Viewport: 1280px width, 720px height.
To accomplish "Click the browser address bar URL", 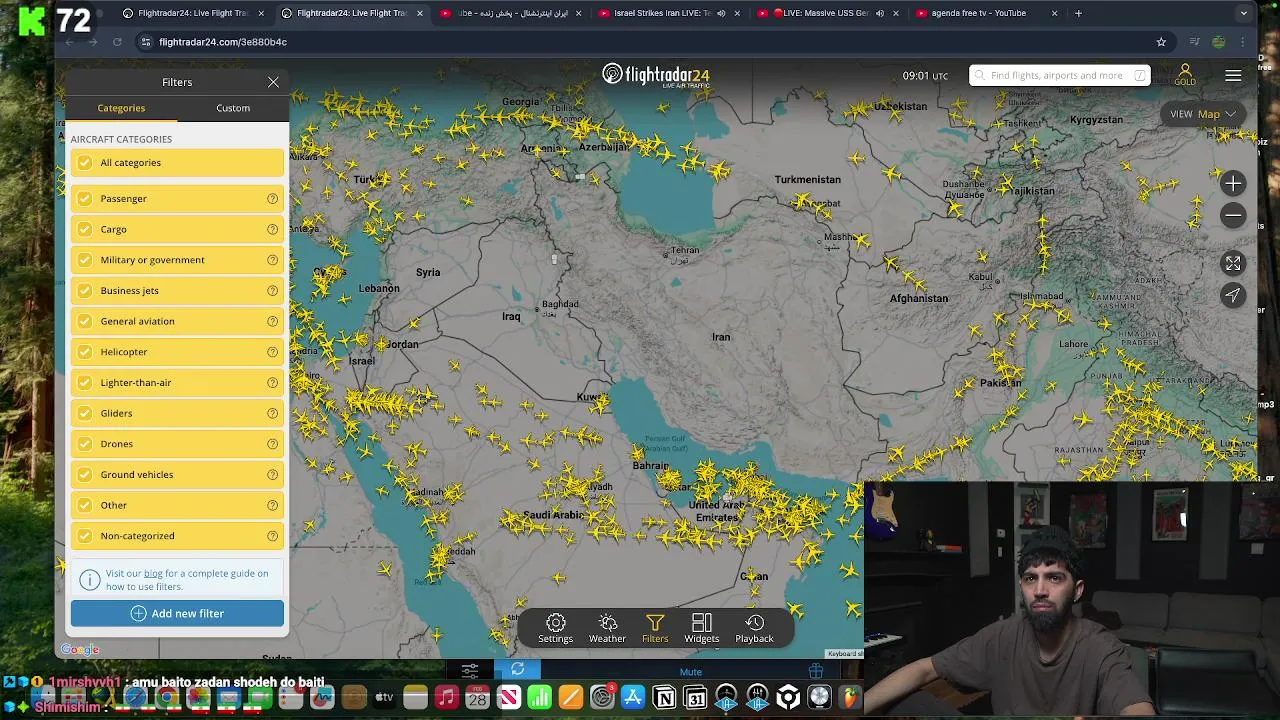I will click(223, 42).
